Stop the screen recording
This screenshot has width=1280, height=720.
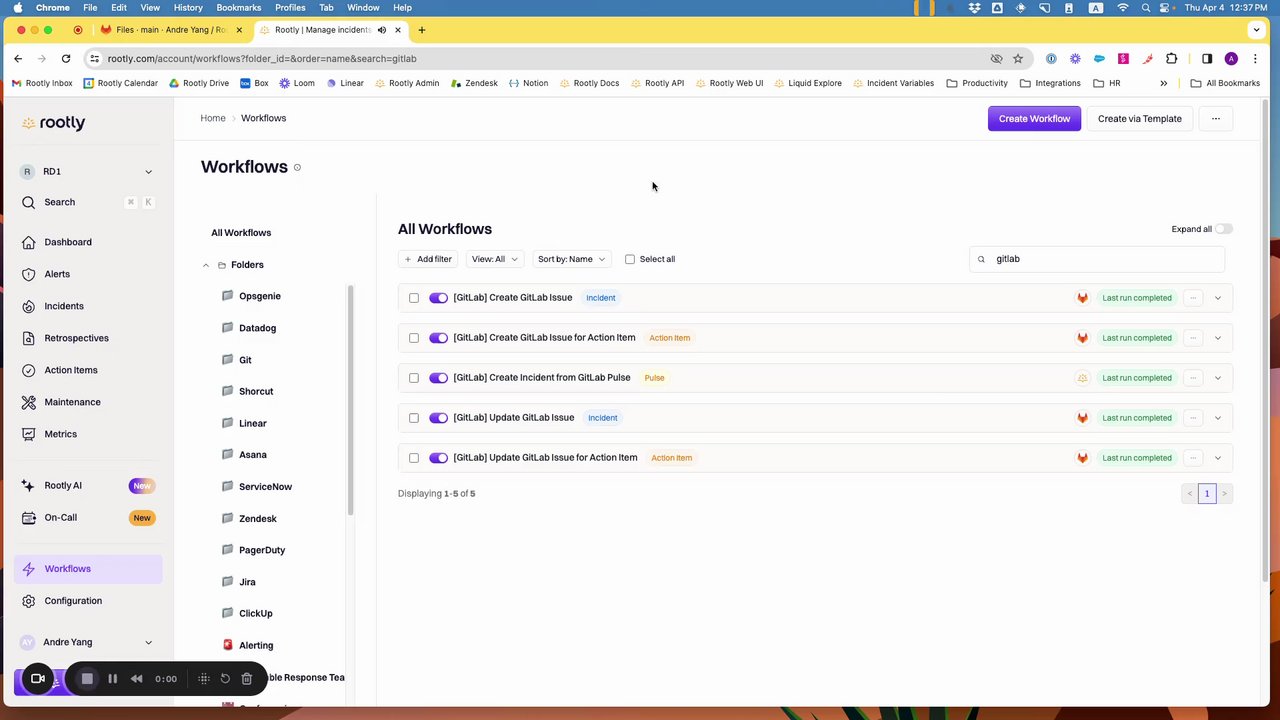click(x=87, y=679)
